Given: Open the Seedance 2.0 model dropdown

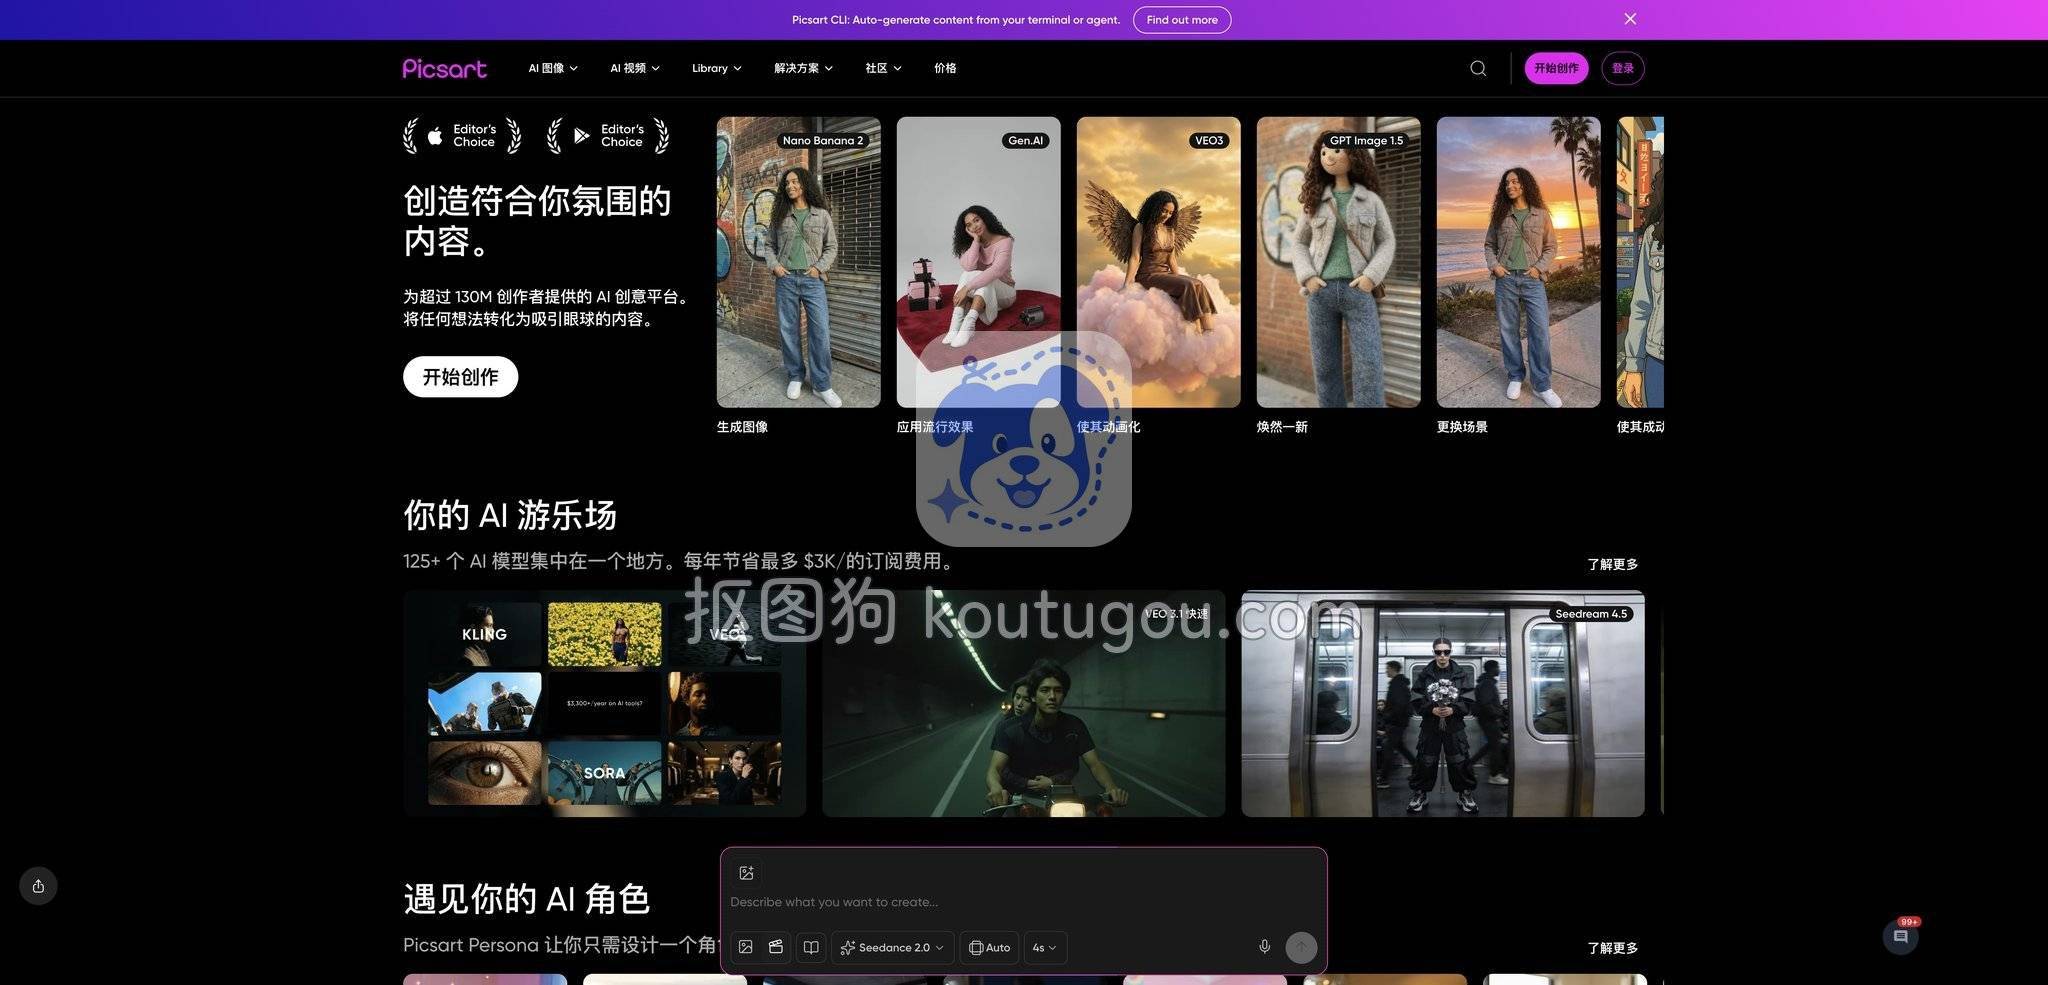Looking at the screenshot, I should click(x=892, y=947).
